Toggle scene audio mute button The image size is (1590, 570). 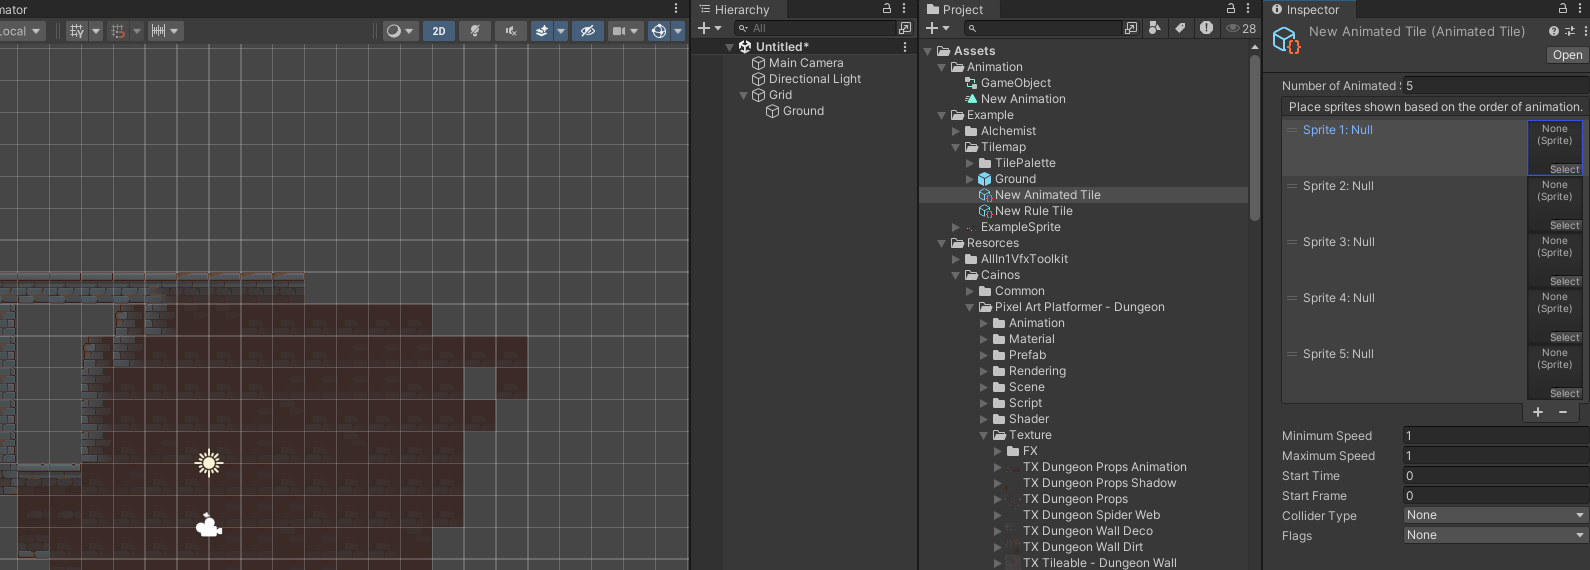pos(511,31)
